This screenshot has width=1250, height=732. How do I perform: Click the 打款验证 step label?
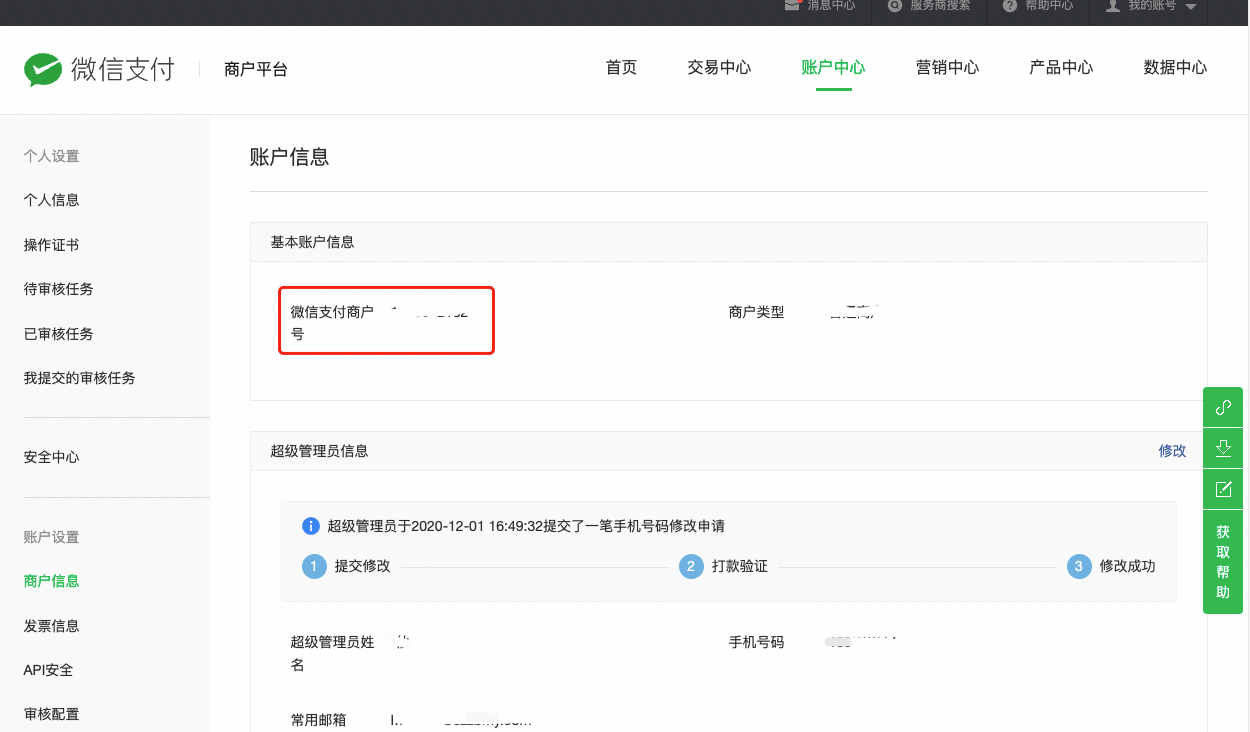tap(740, 567)
